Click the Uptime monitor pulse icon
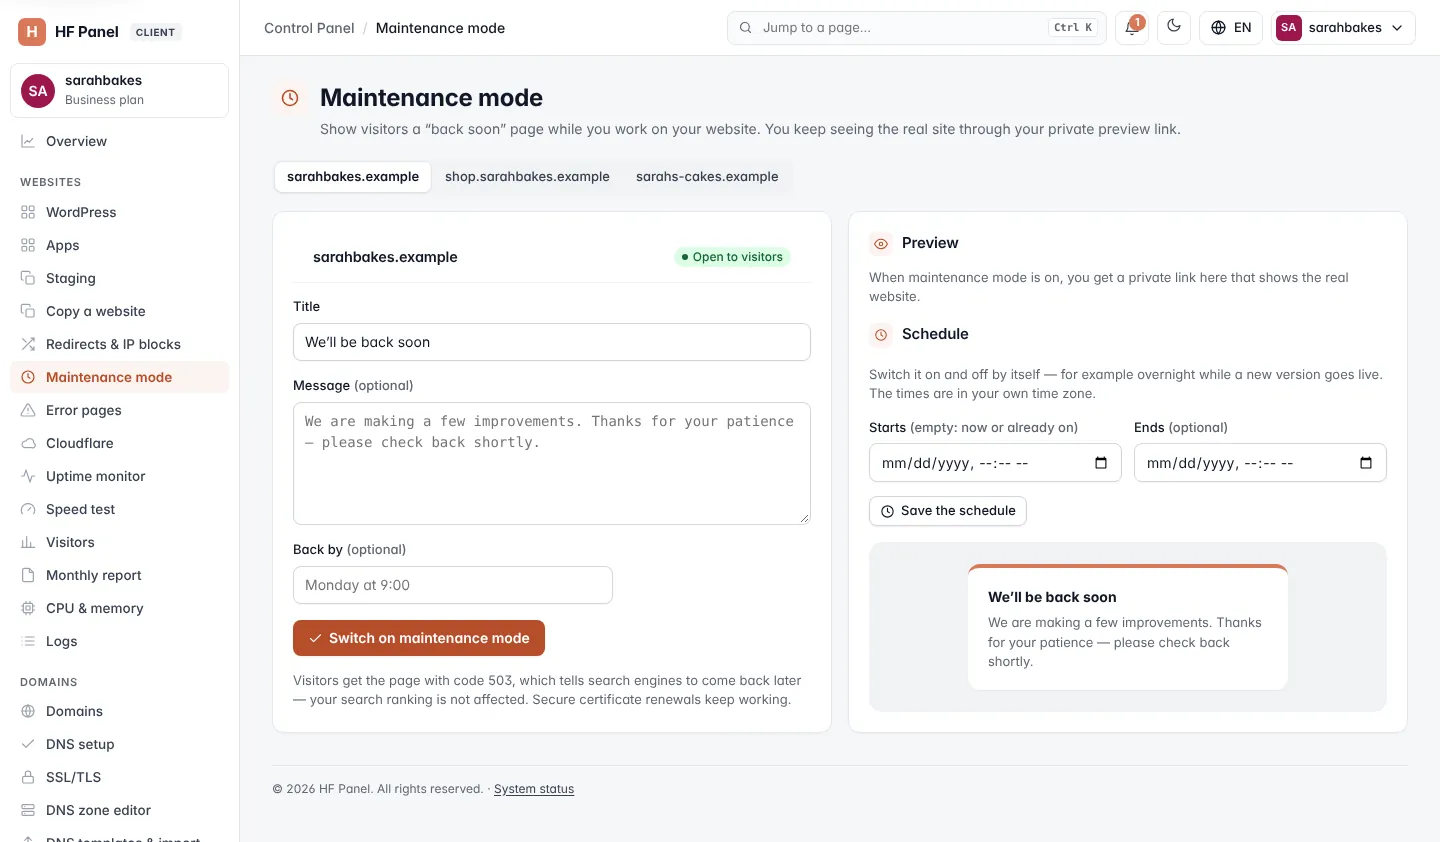The height and width of the screenshot is (842, 1440). click(x=28, y=476)
